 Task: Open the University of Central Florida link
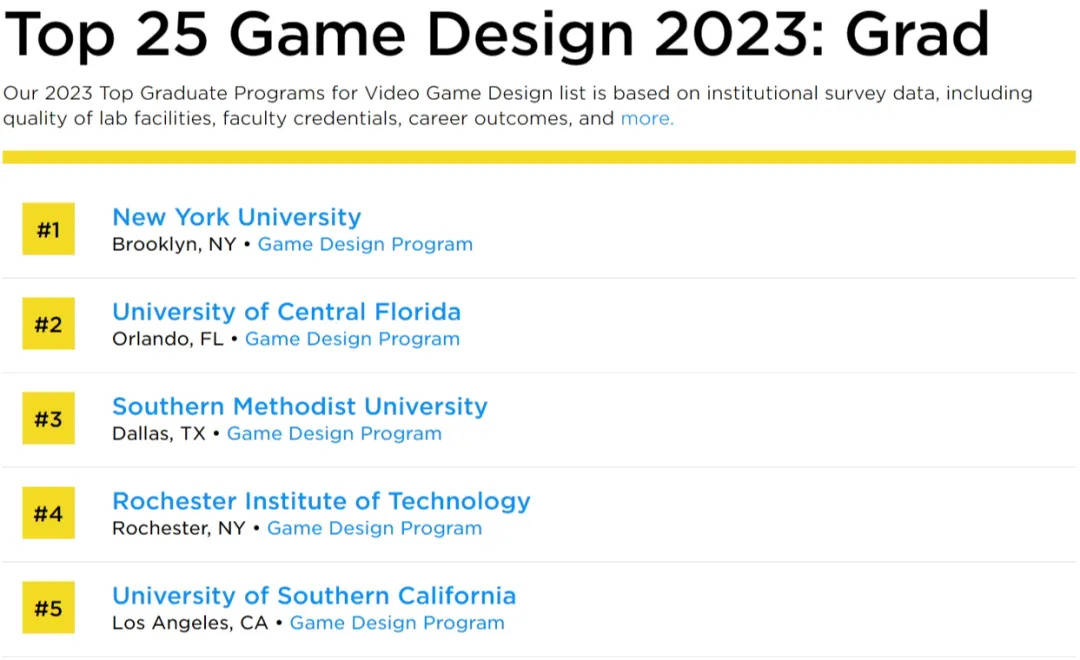[286, 311]
